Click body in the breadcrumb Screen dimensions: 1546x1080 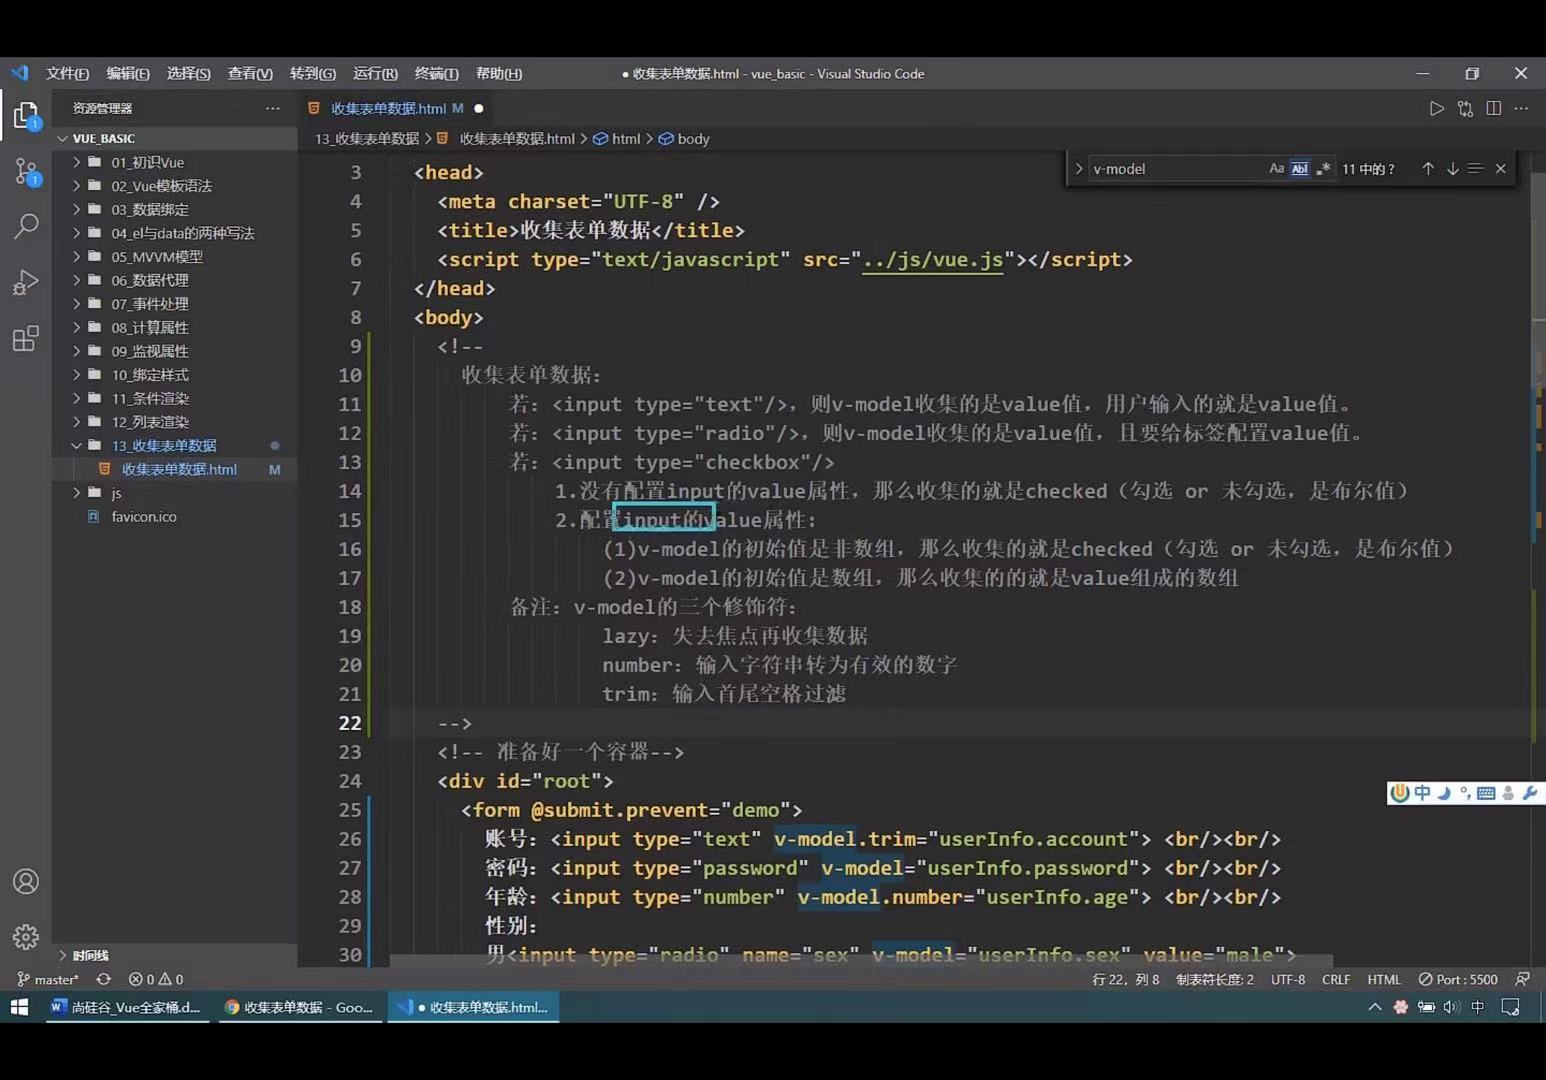click(x=684, y=139)
